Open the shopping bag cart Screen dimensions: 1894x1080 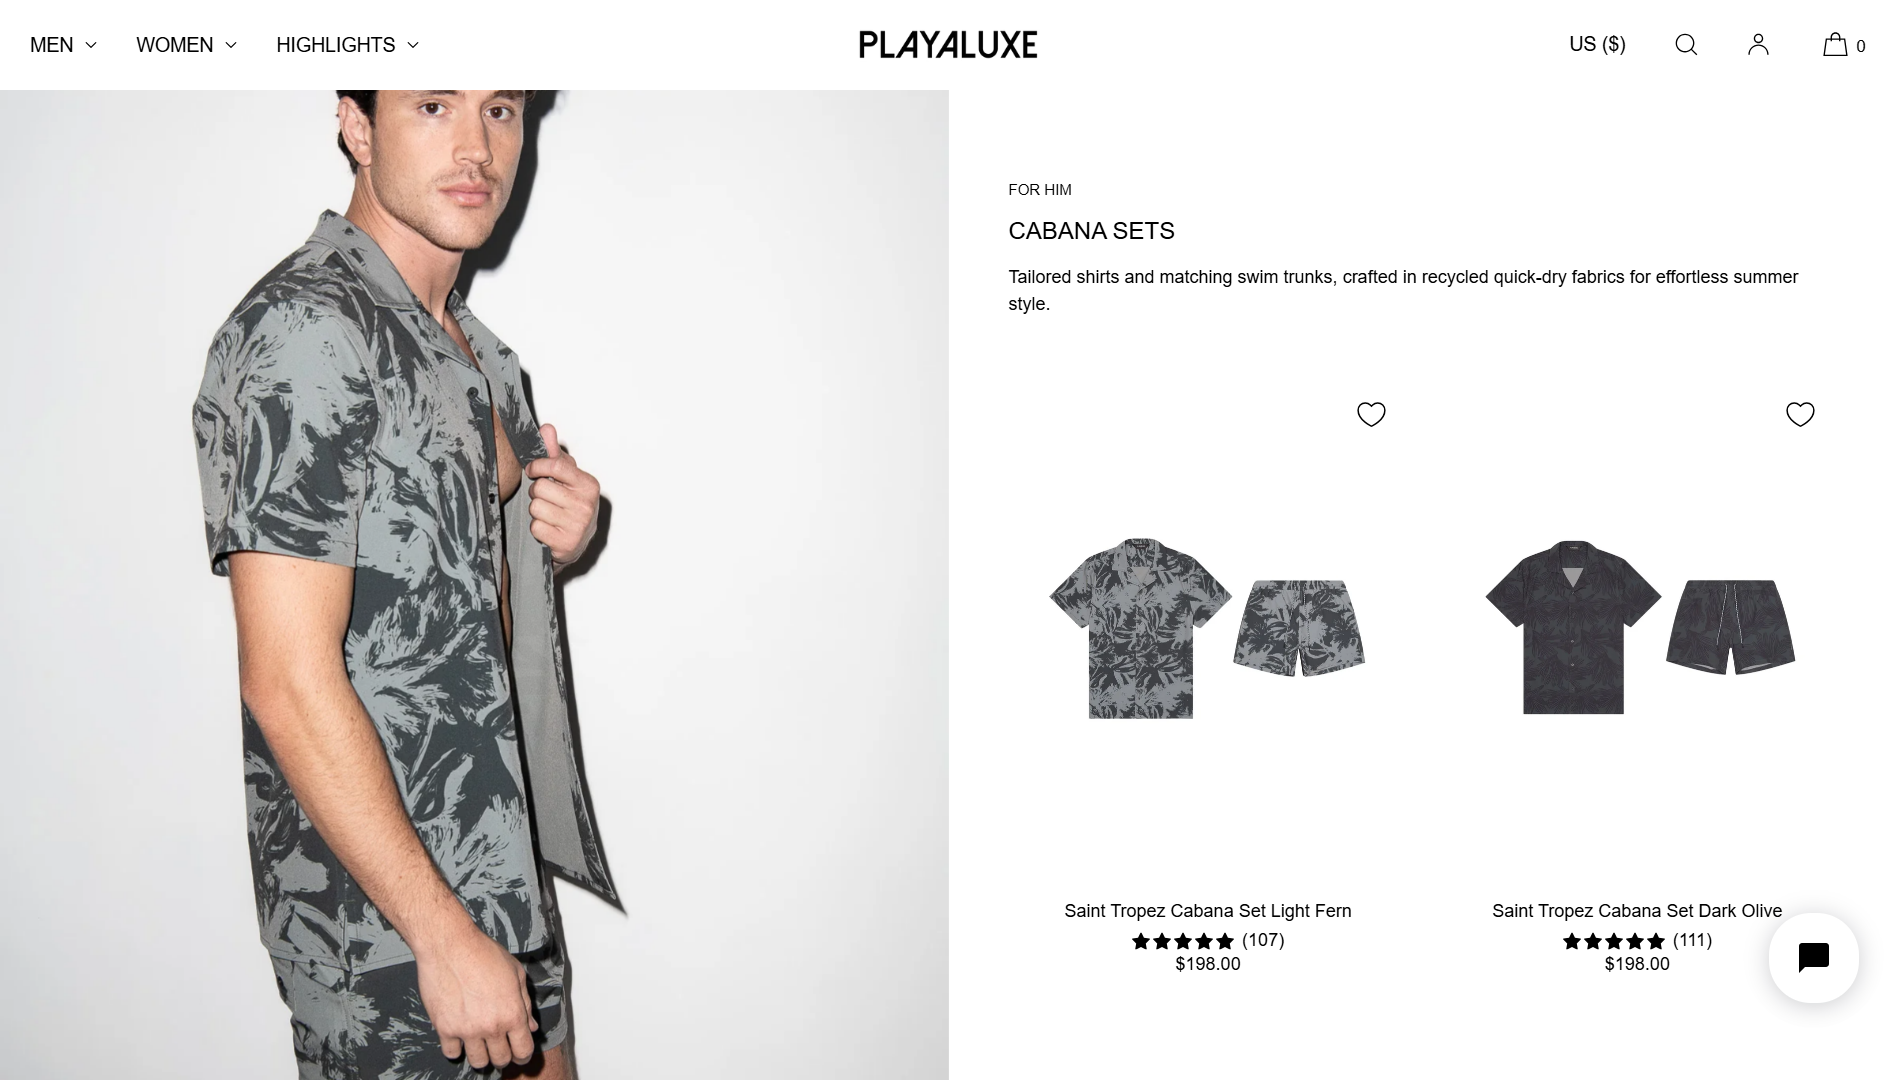(1843, 45)
